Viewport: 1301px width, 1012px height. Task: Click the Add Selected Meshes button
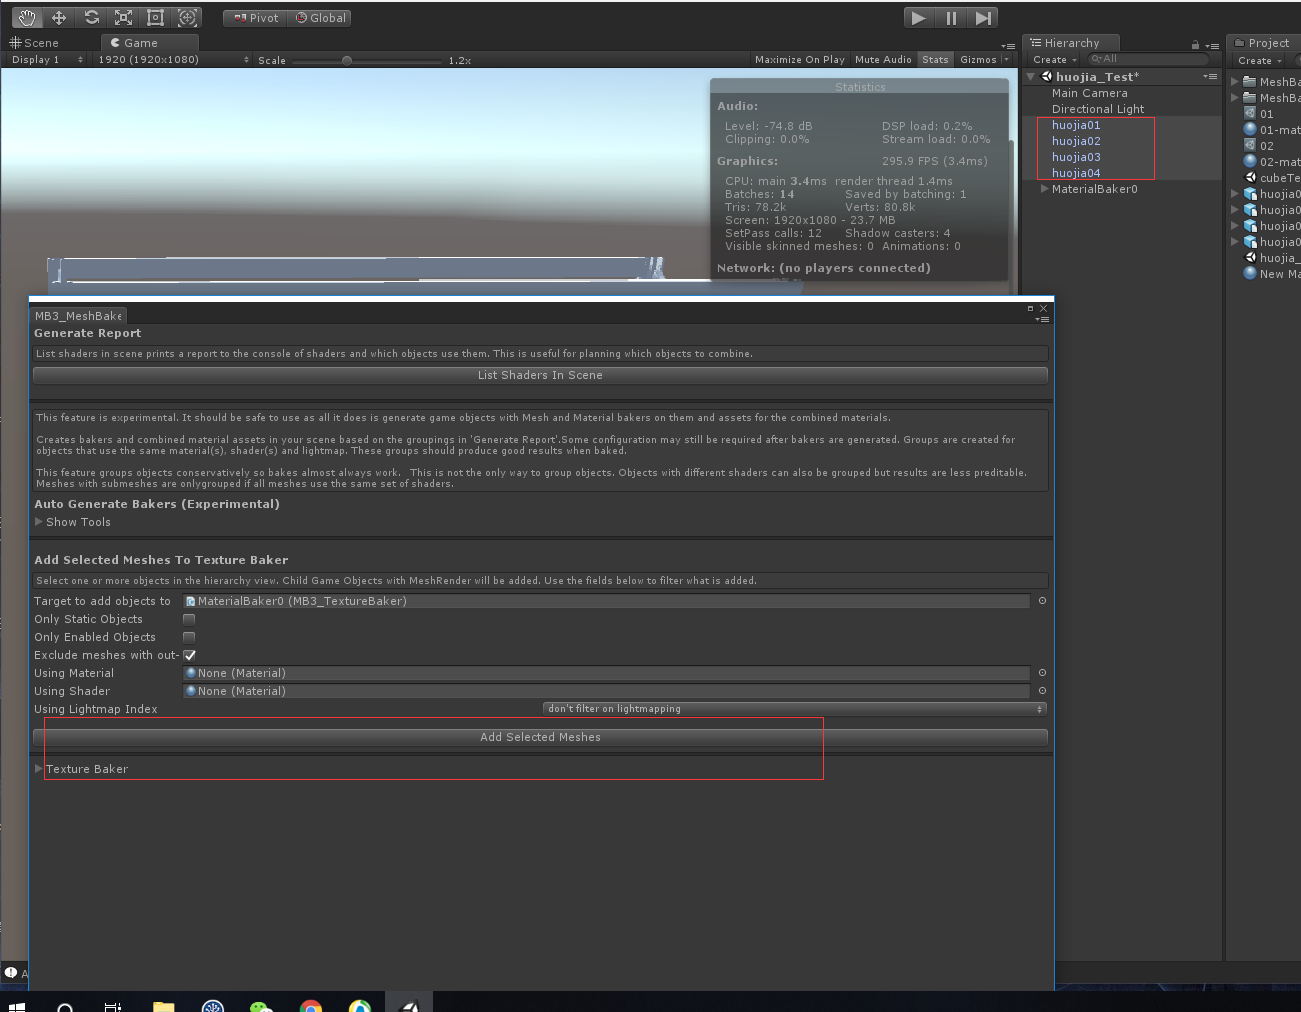(x=540, y=737)
